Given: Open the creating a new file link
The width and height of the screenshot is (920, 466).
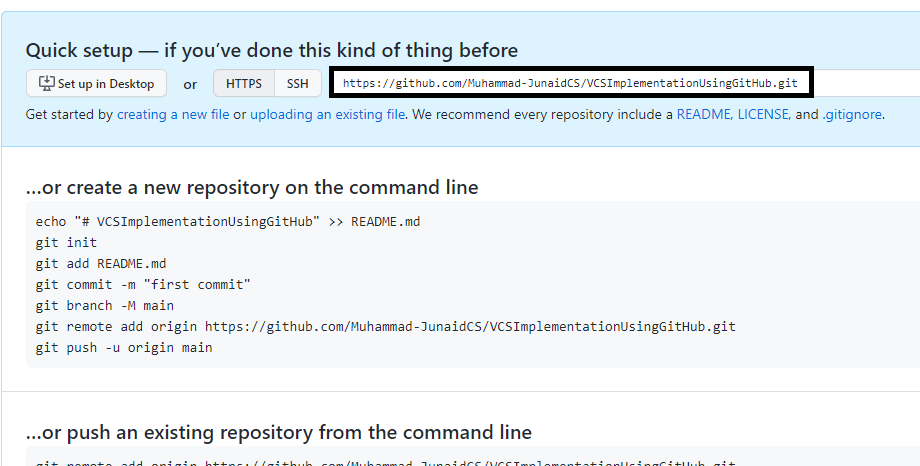Looking at the screenshot, I should click(x=173, y=114).
